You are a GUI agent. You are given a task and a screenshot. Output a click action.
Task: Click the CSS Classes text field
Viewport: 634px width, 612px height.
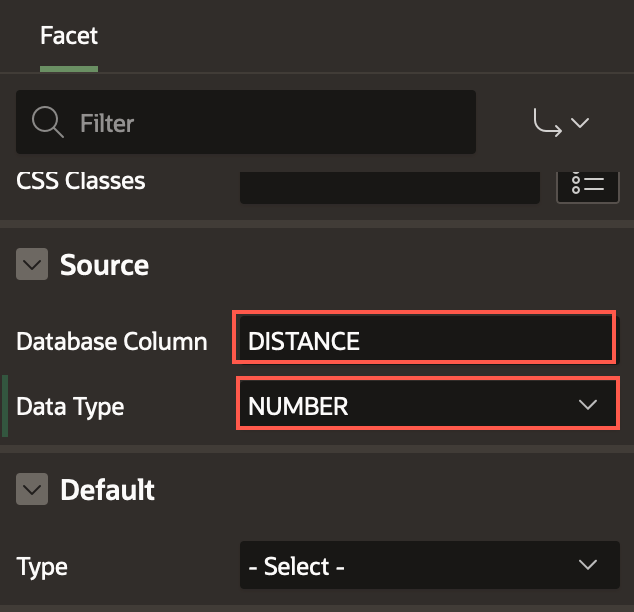tap(390, 184)
